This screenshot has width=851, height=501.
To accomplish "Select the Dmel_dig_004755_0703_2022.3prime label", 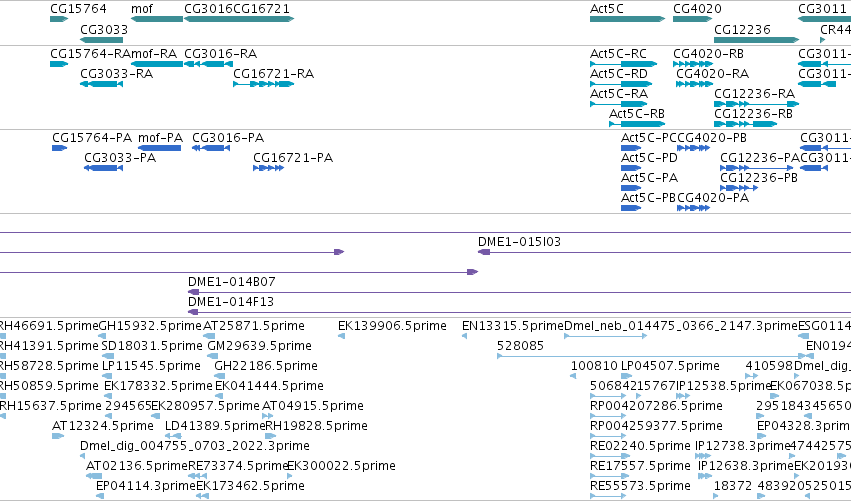I will 195,446.
